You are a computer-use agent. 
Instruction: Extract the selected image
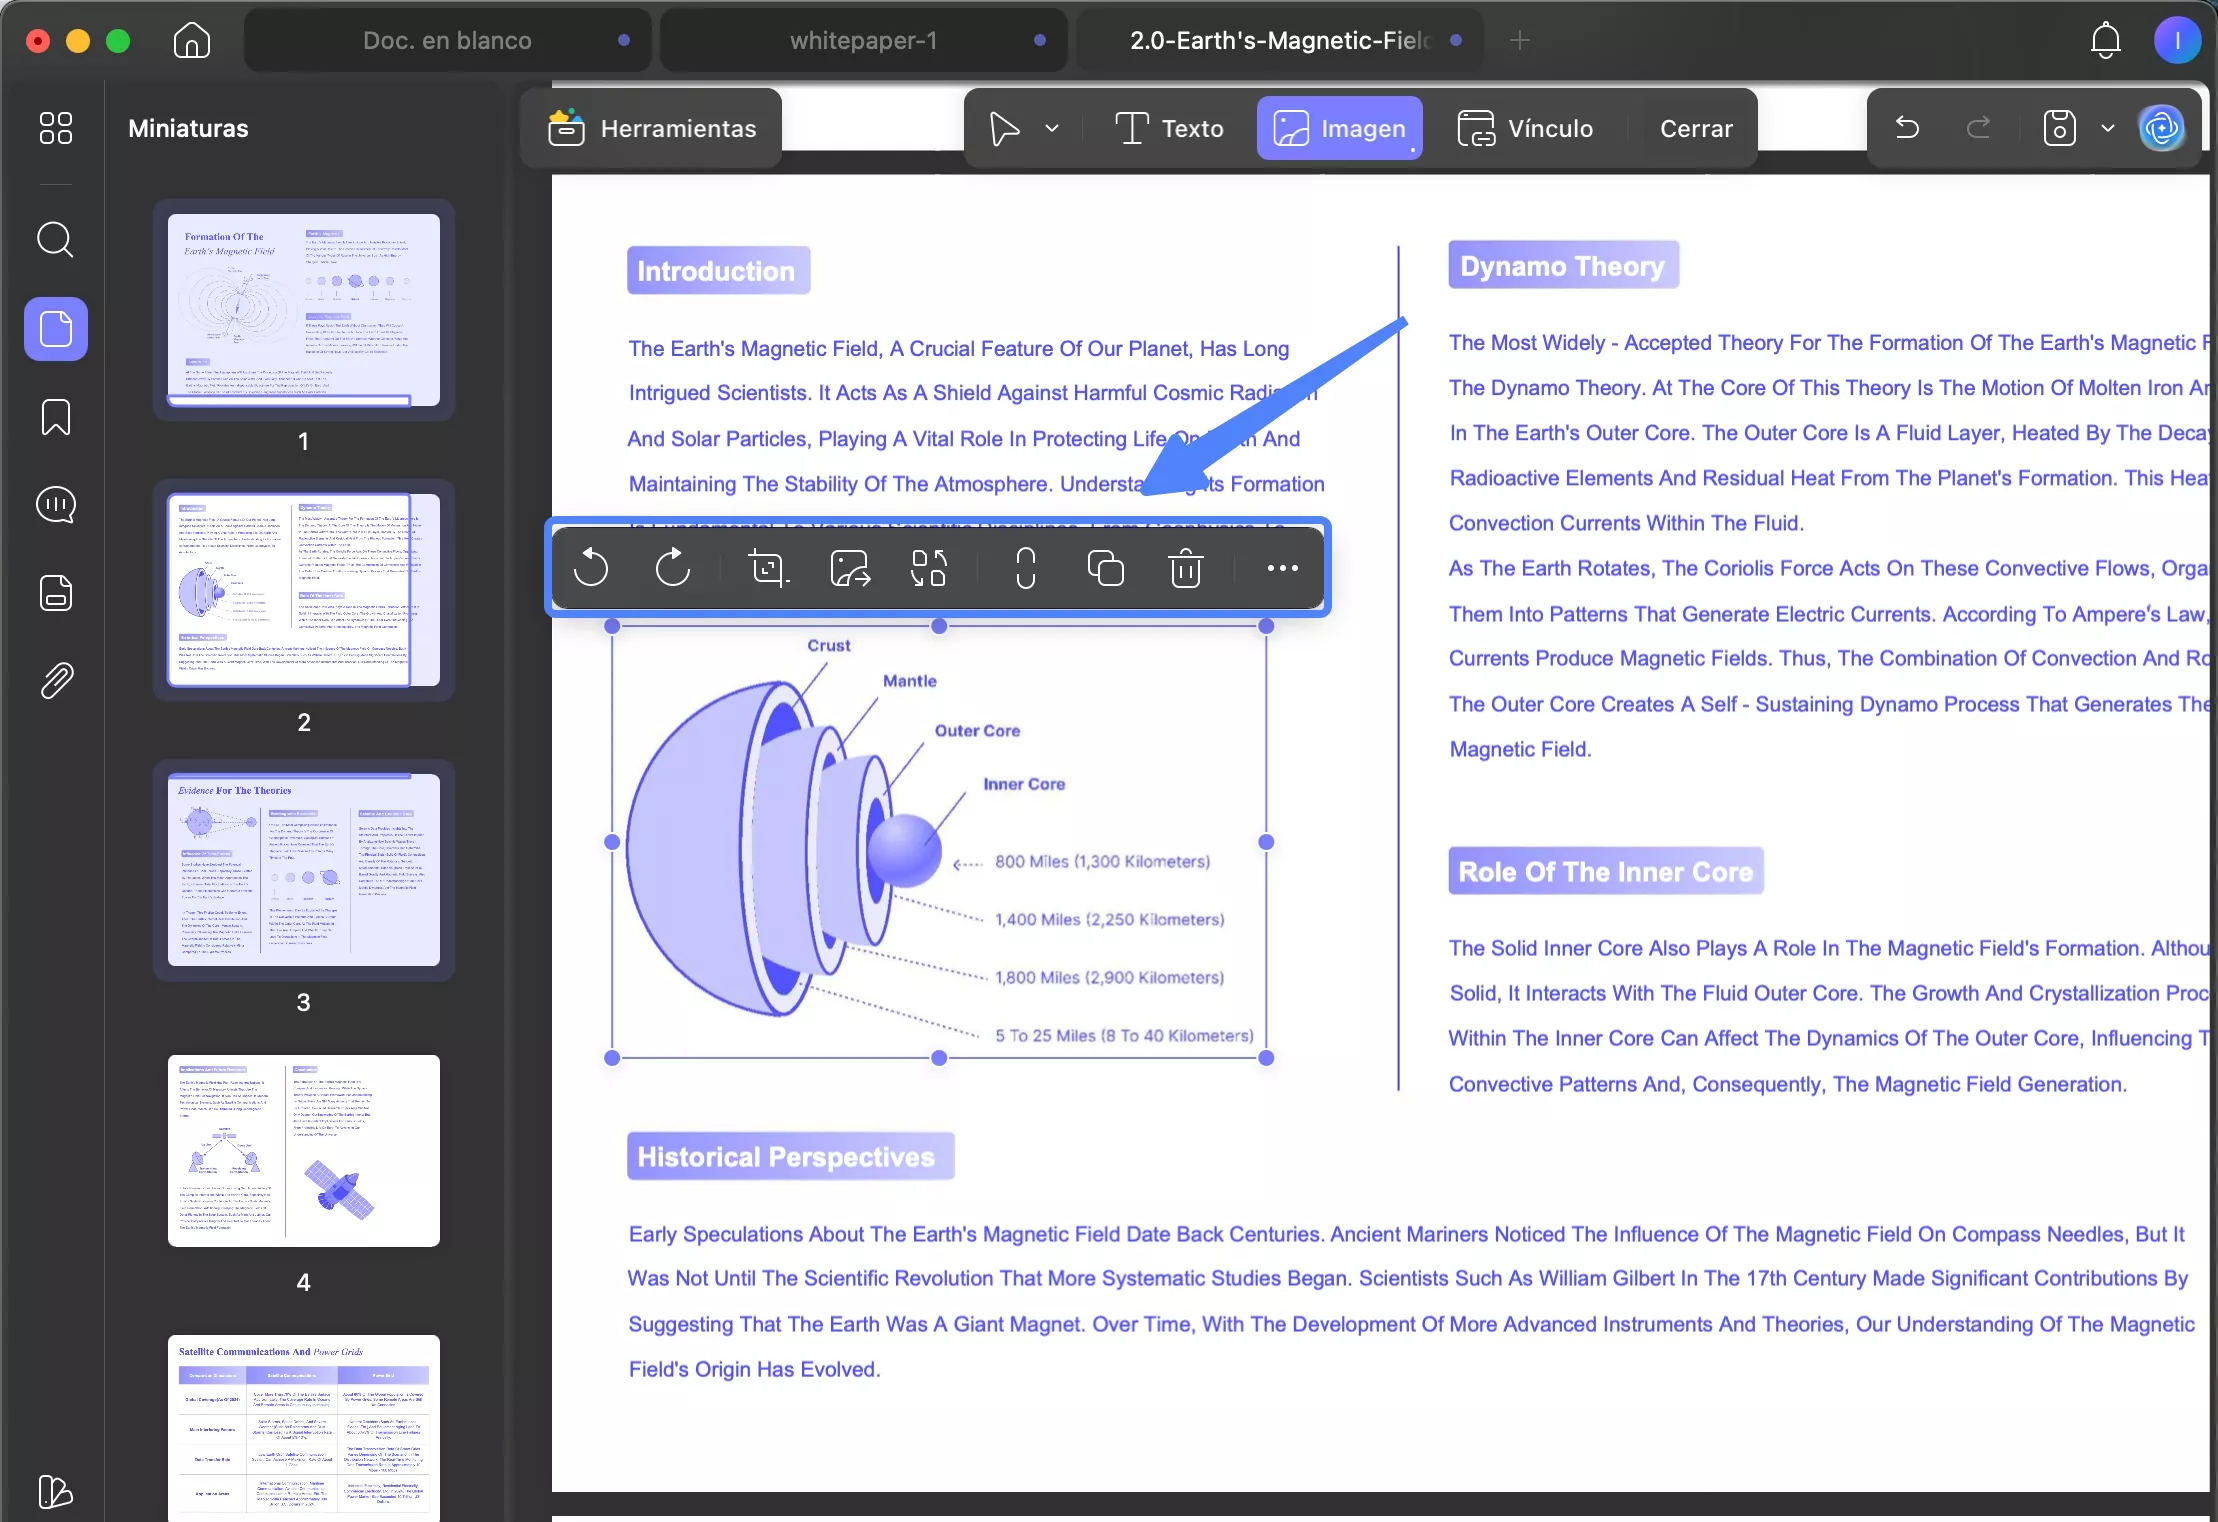[x=850, y=568]
